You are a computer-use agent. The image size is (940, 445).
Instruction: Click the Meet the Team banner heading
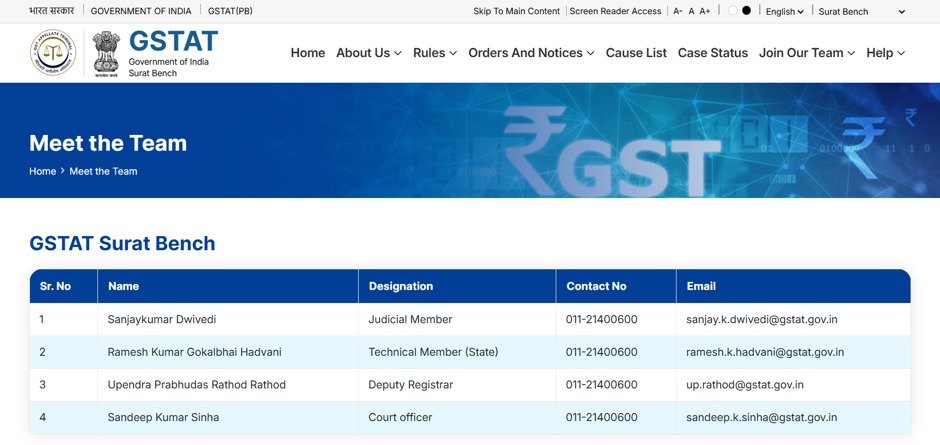coord(108,143)
